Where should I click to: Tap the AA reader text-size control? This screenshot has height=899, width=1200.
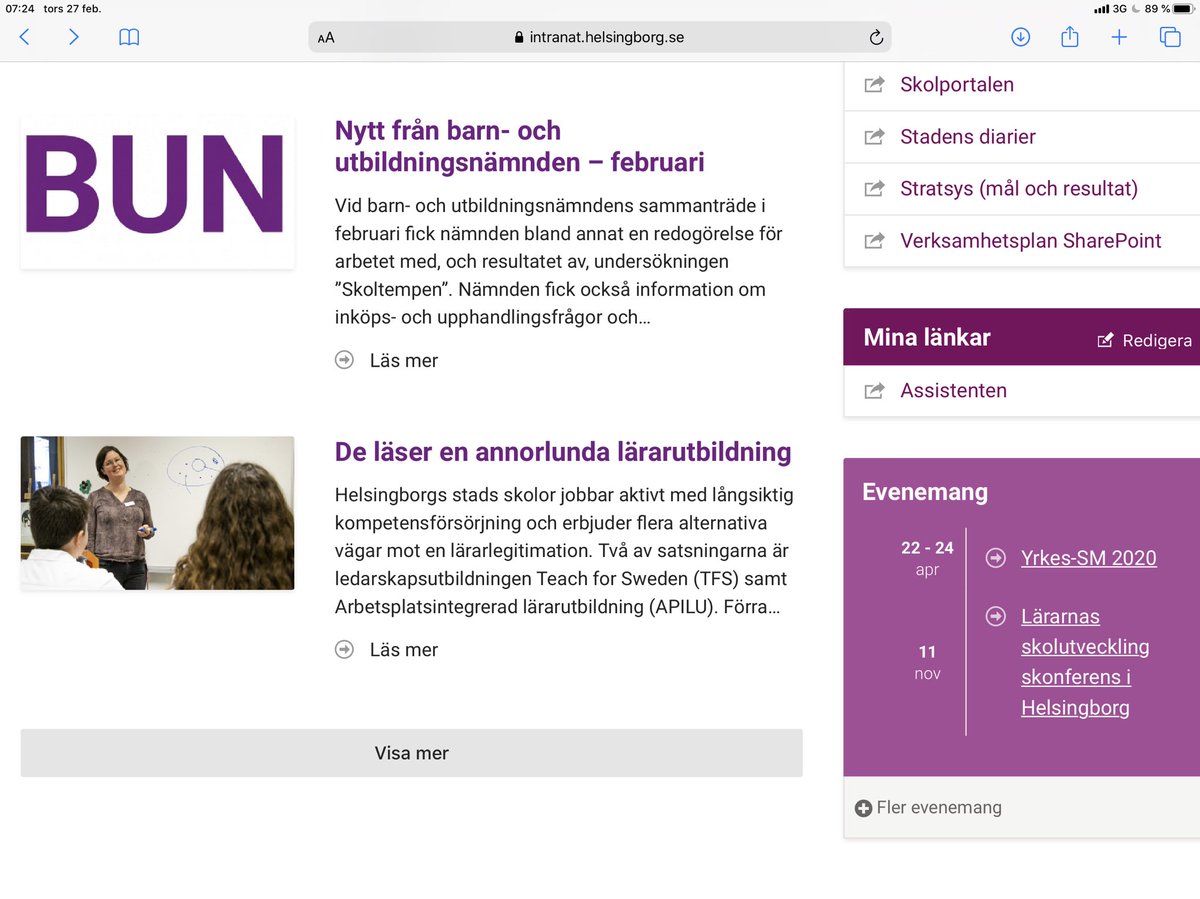click(326, 38)
